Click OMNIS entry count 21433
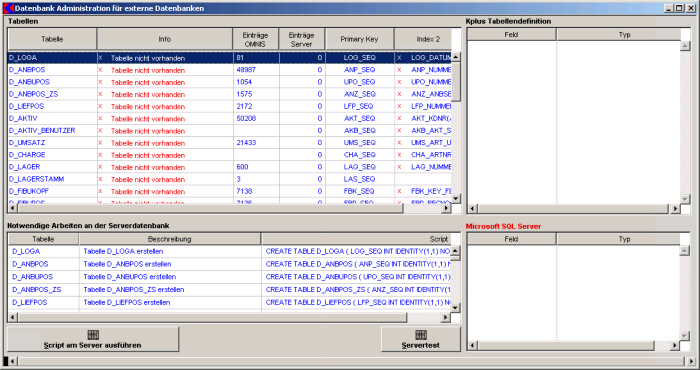This screenshot has height=370, width=700. click(x=246, y=142)
